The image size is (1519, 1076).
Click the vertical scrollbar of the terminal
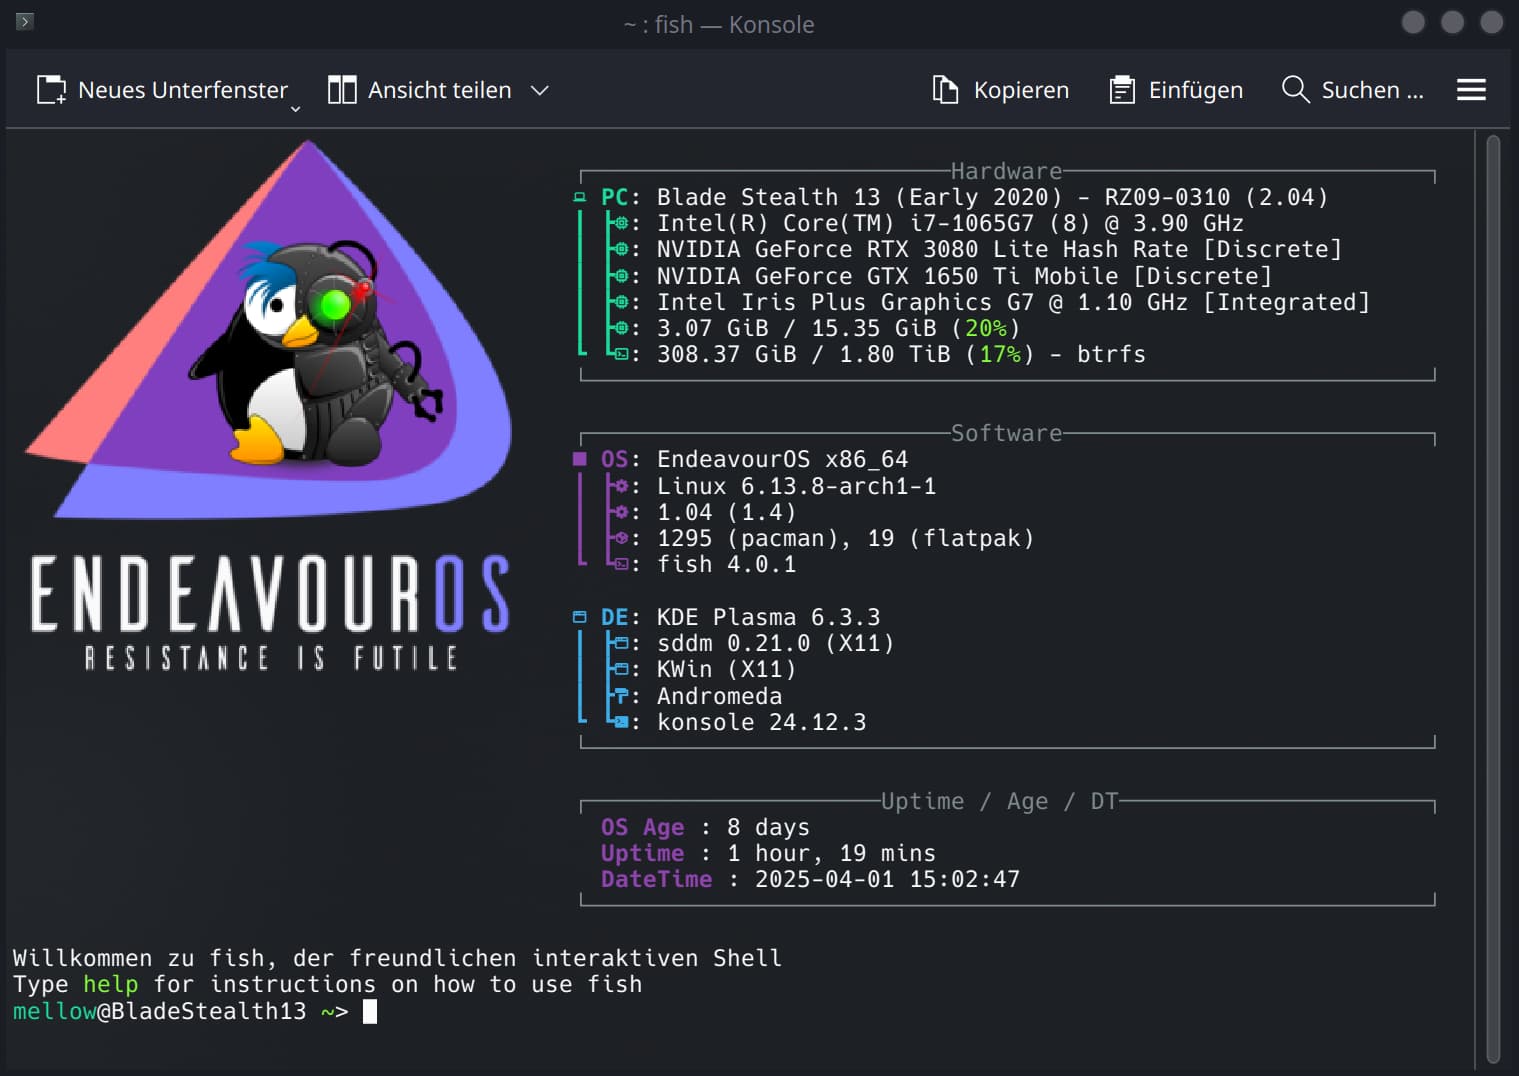click(1493, 600)
